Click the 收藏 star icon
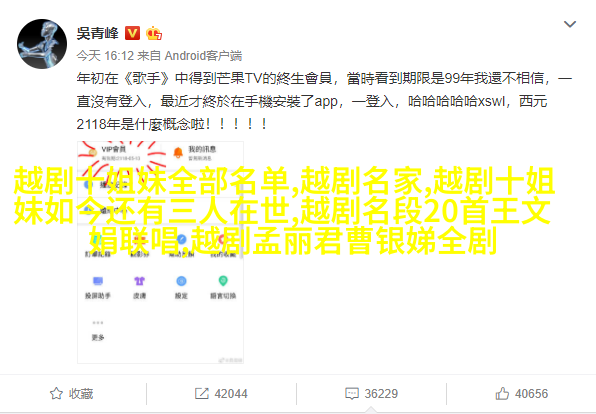 [x=56, y=393]
